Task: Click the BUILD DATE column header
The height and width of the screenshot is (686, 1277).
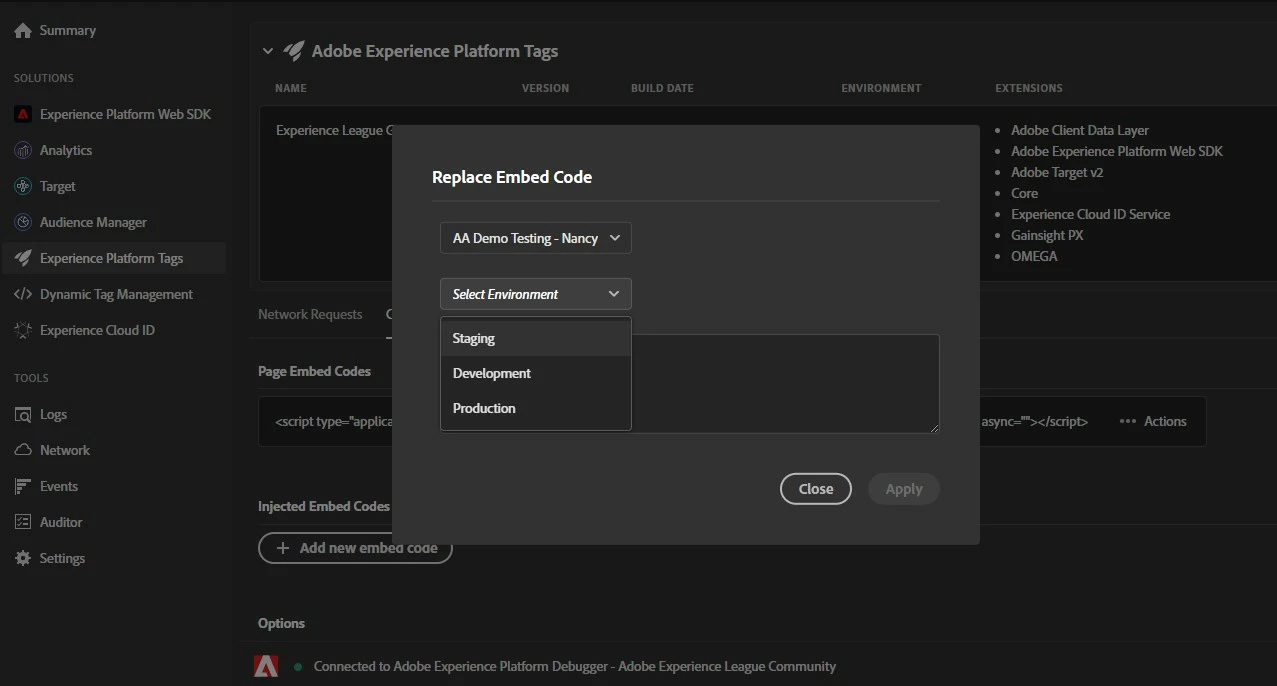Action: coord(662,88)
